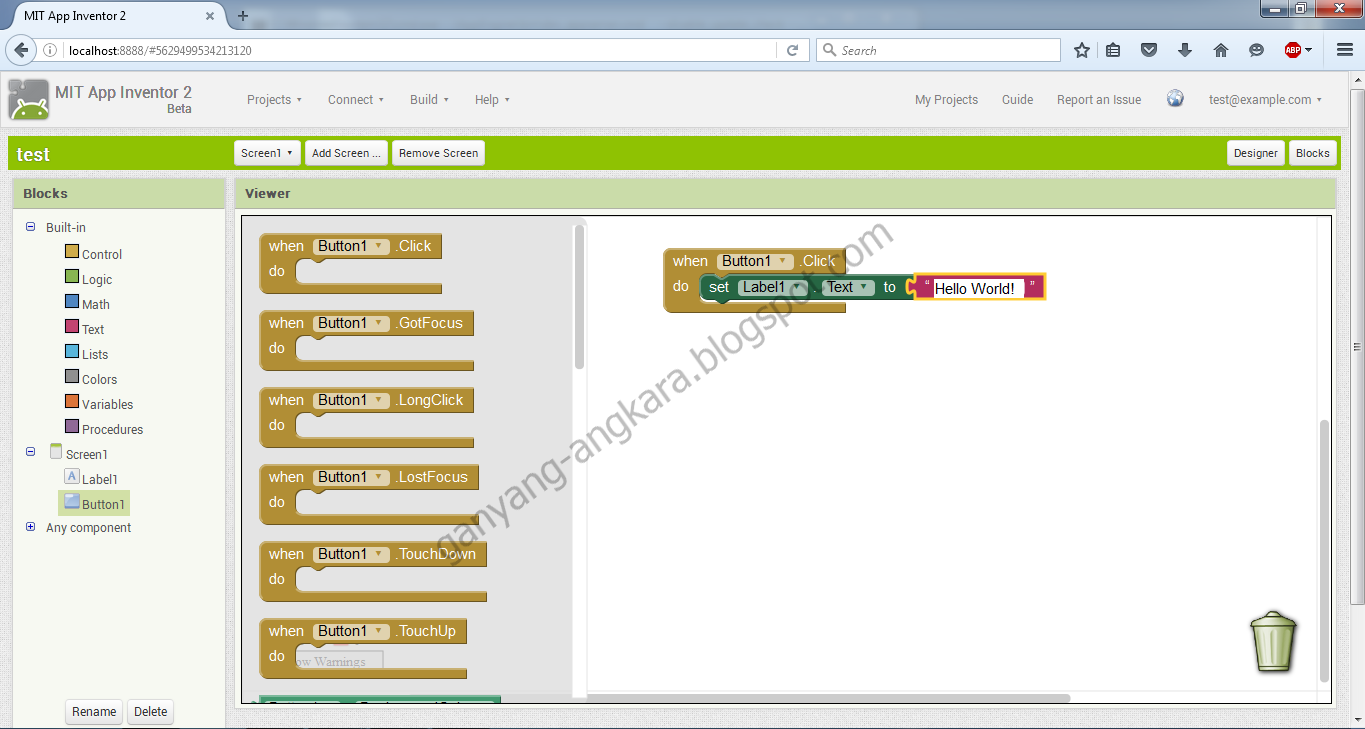
Task: Open the Connect menu
Action: [x=355, y=99]
